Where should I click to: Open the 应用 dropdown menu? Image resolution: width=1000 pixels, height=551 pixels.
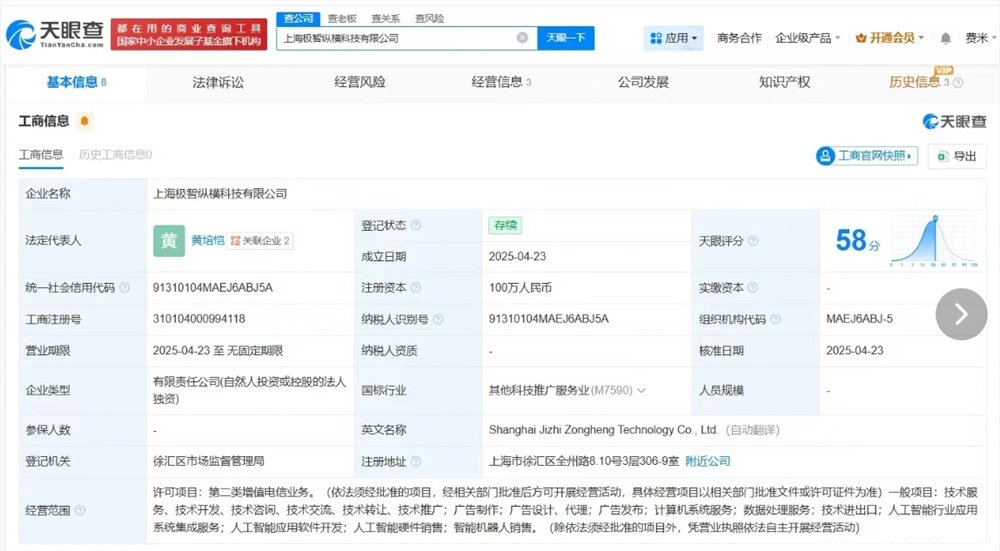(x=673, y=38)
